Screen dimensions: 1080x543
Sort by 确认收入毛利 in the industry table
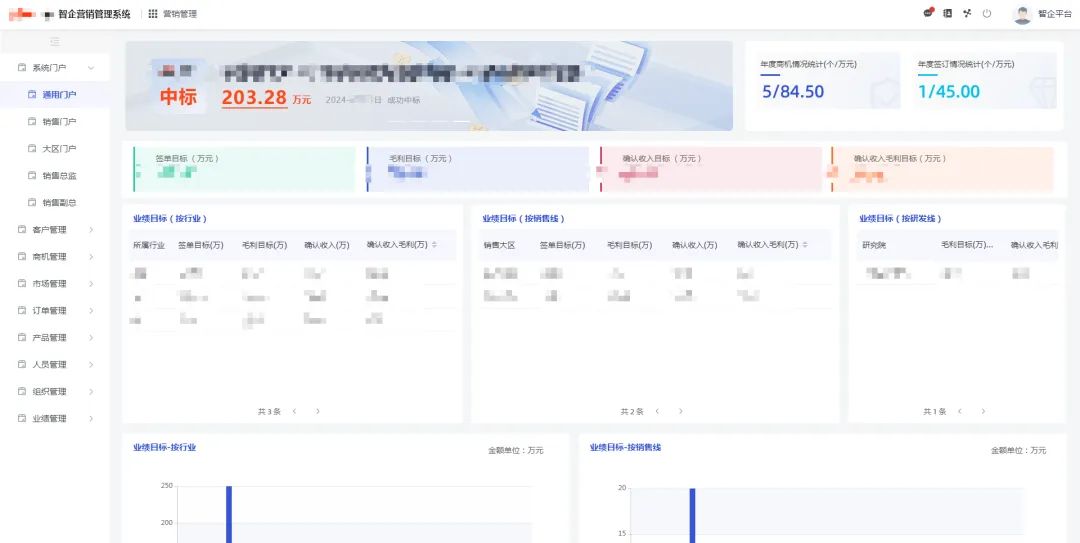click(434, 245)
